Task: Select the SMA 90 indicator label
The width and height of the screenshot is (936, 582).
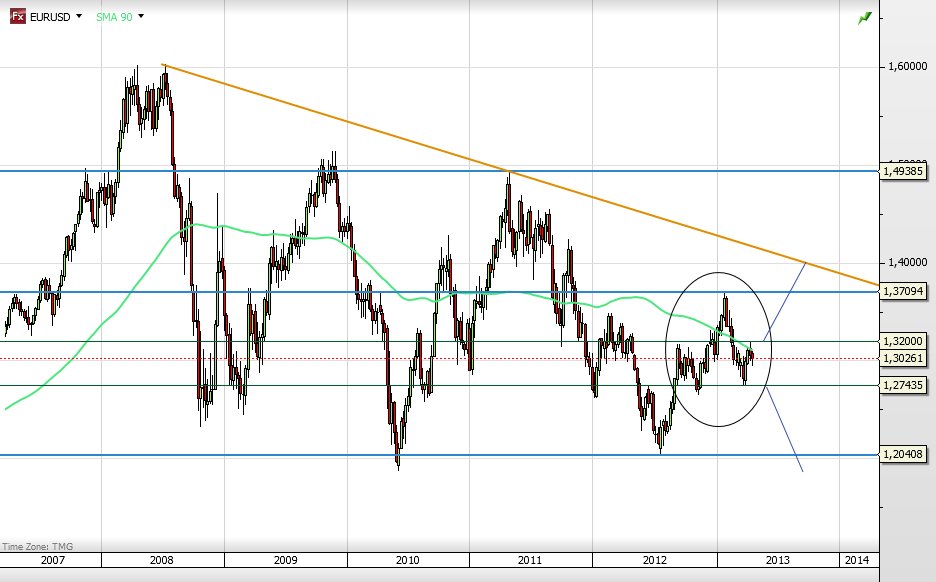Action: (114, 17)
